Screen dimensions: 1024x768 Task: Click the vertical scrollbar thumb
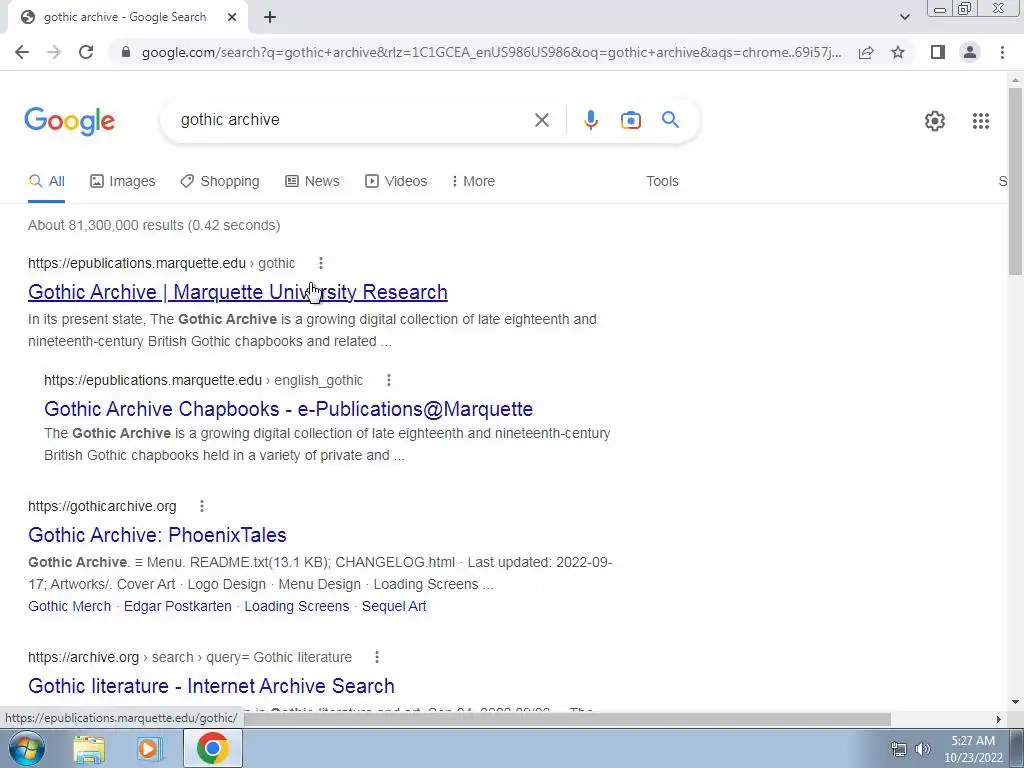click(1015, 181)
